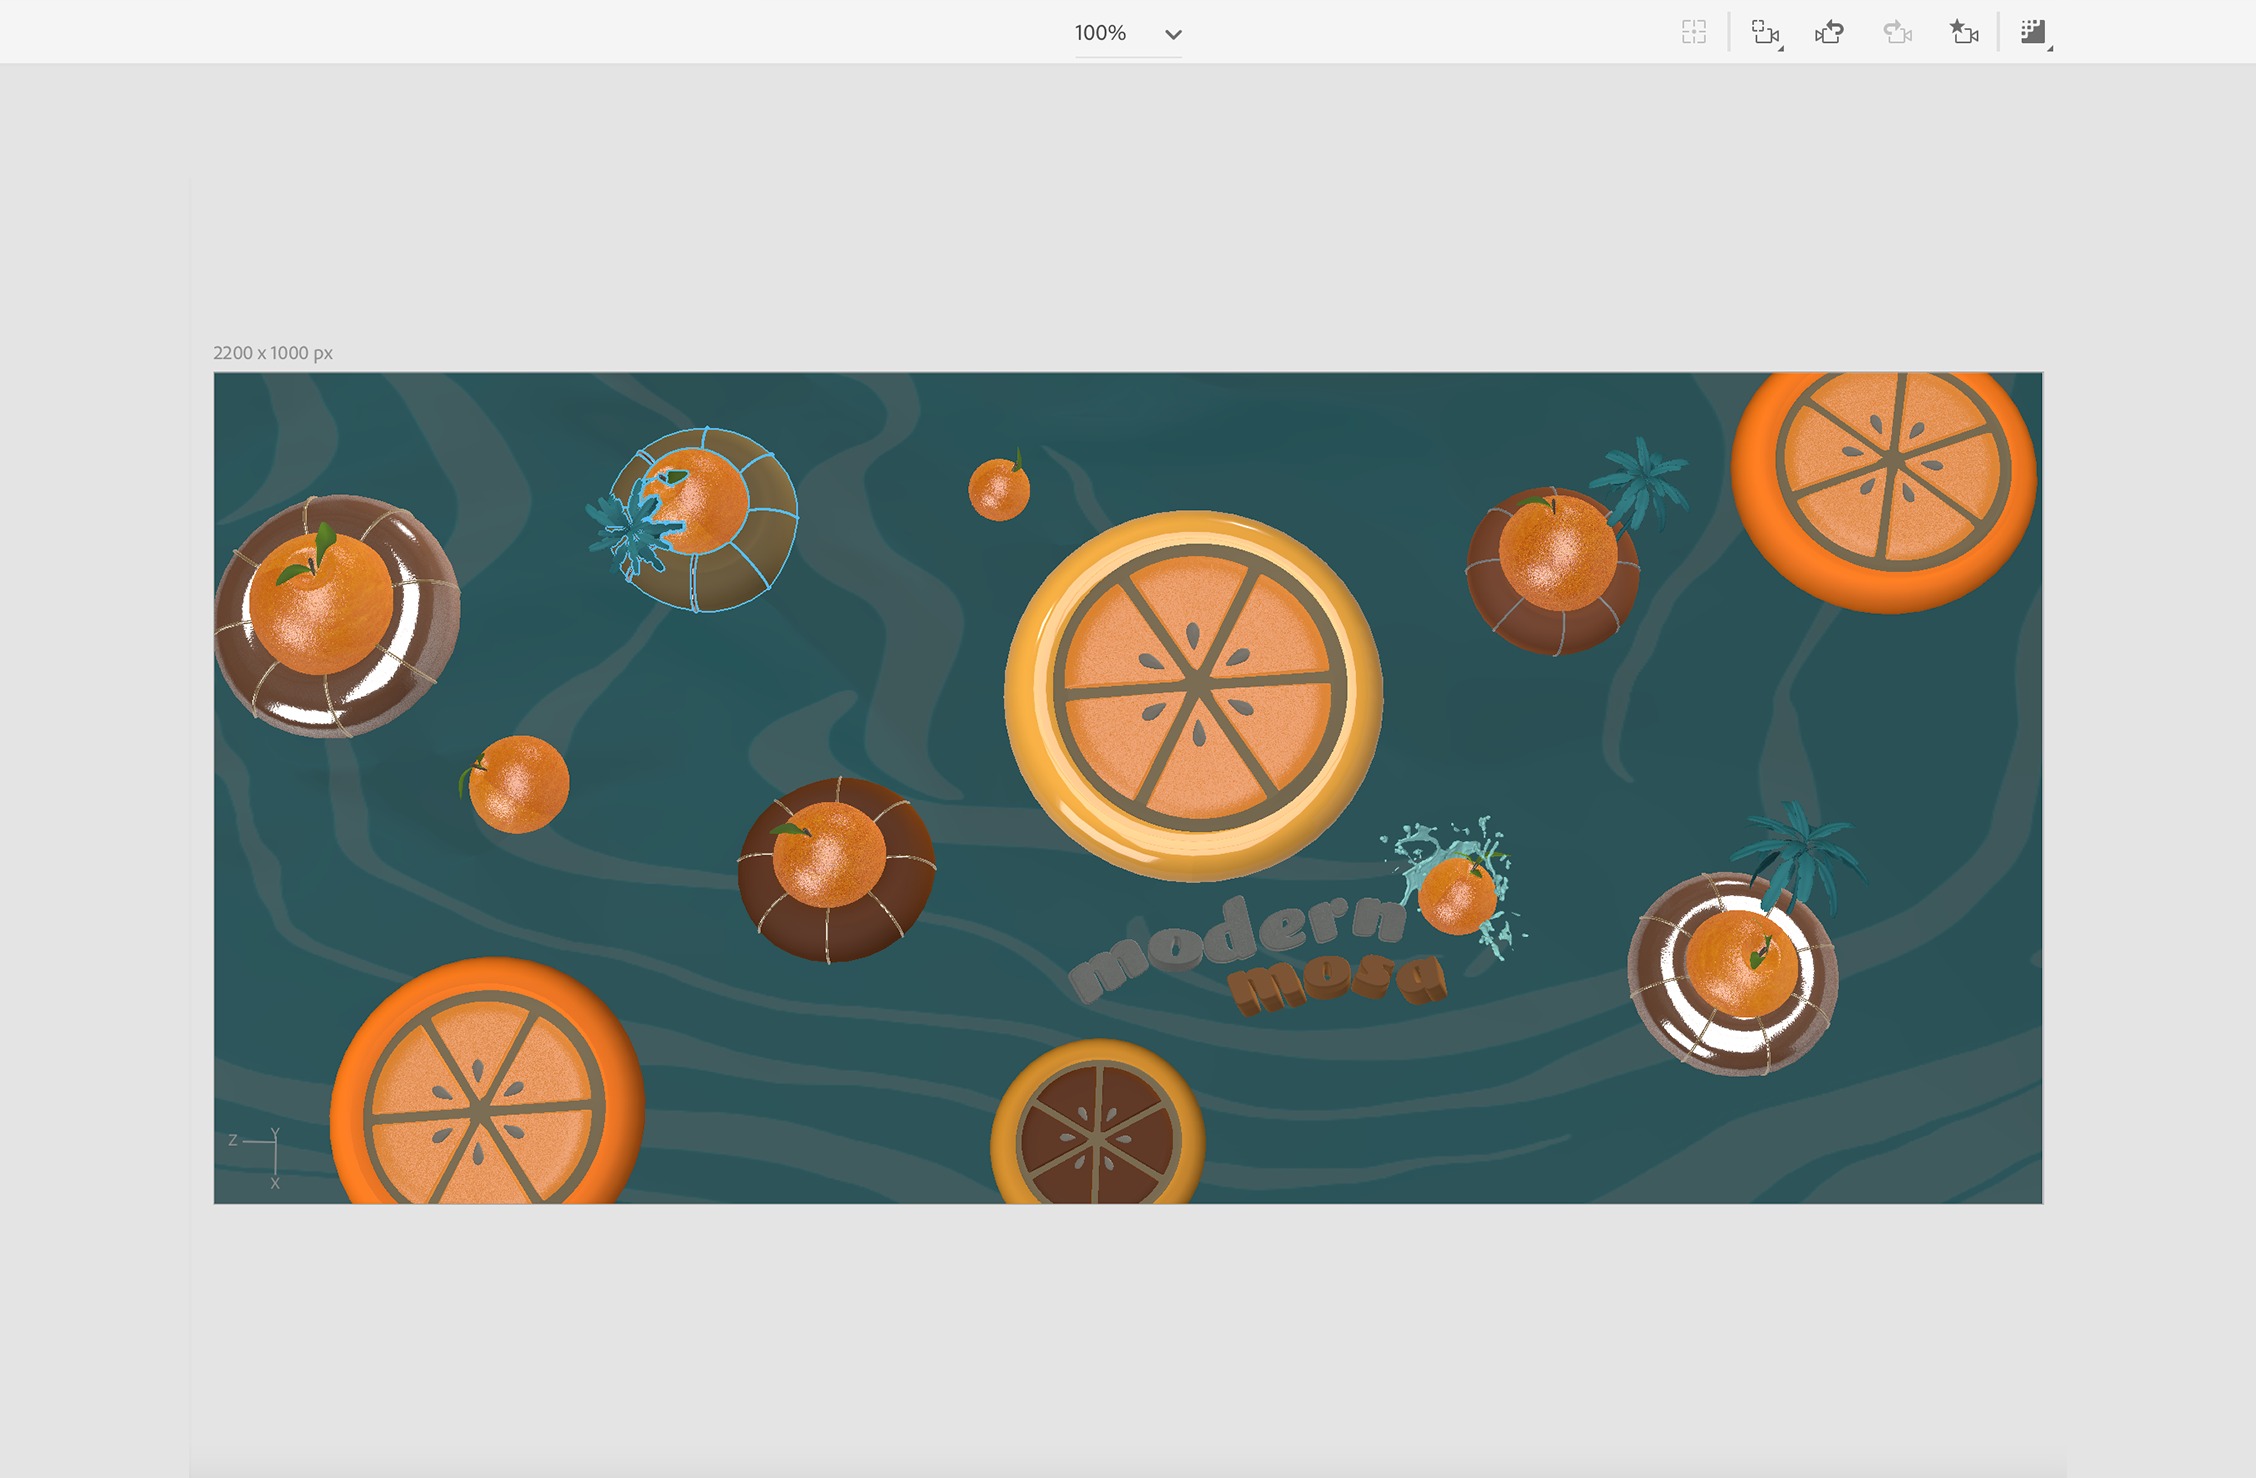Click the Select Content Area icon
Screen dimensions: 2256x1478
(x=1693, y=32)
